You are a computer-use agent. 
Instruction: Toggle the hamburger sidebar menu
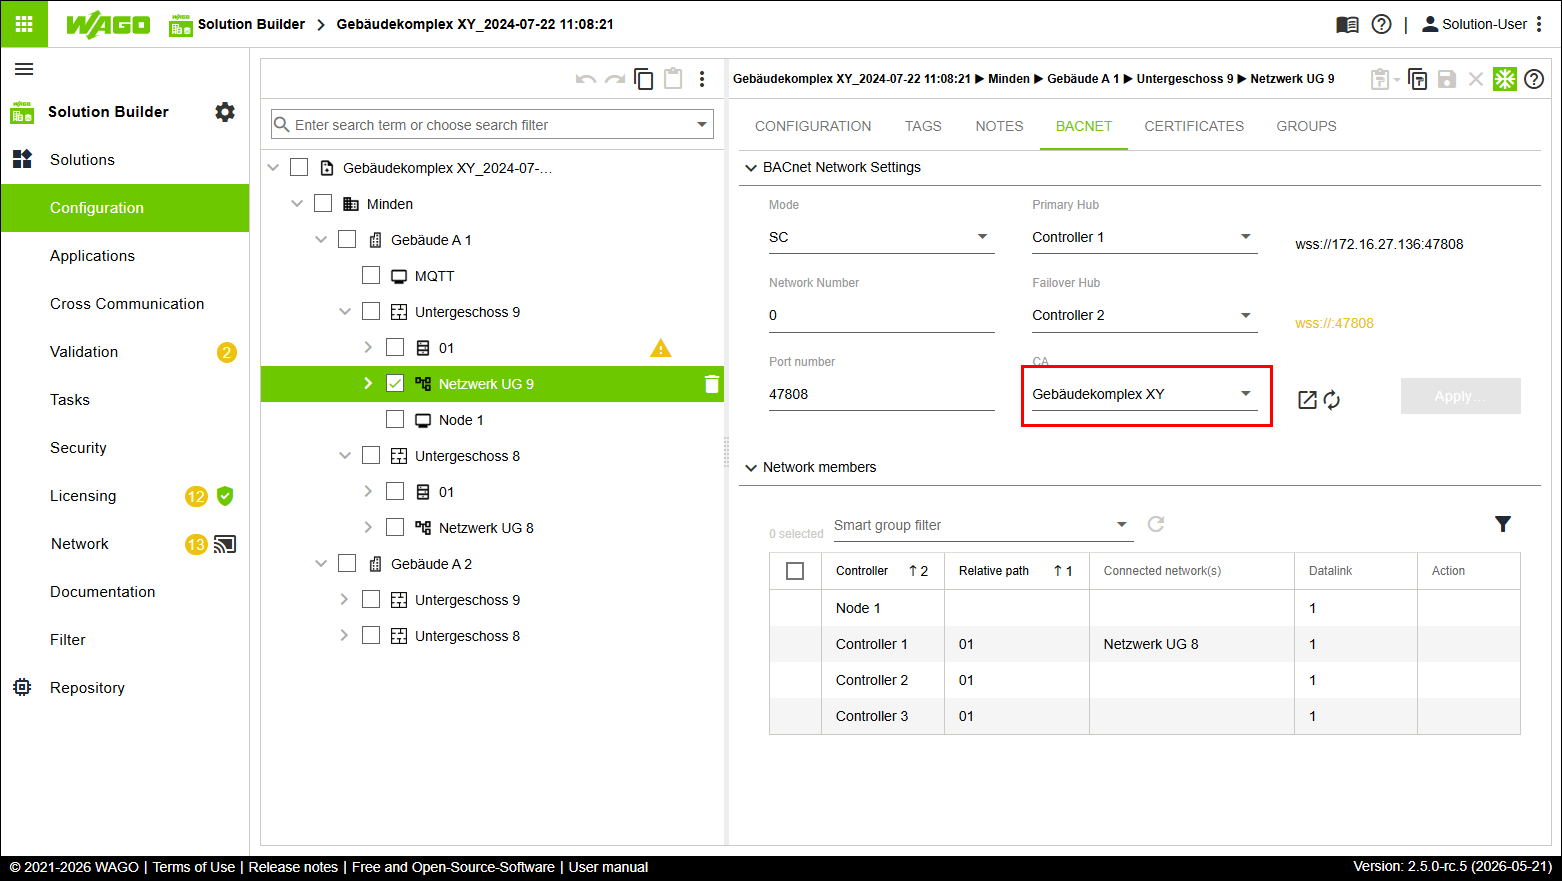(x=24, y=69)
